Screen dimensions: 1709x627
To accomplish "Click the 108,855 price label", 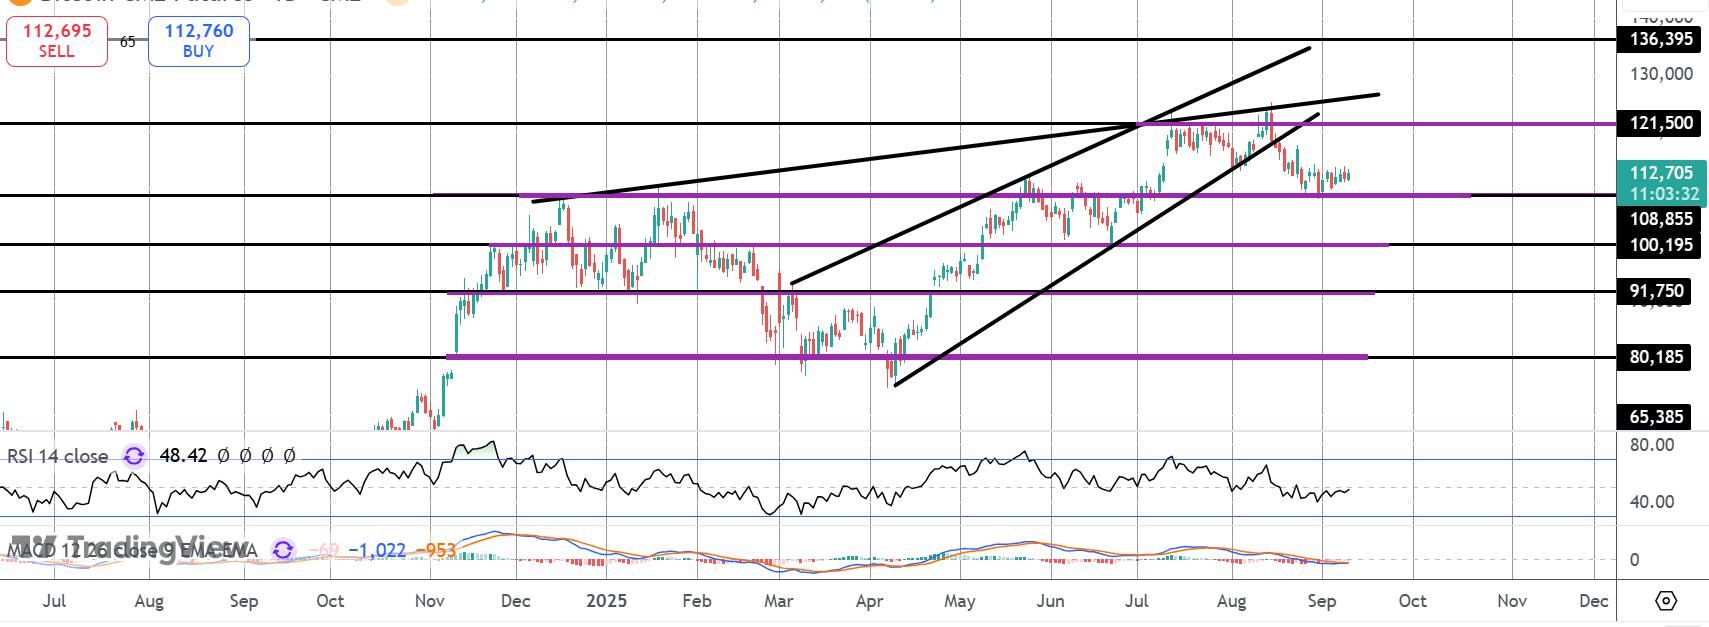I will pyautogui.click(x=1660, y=219).
